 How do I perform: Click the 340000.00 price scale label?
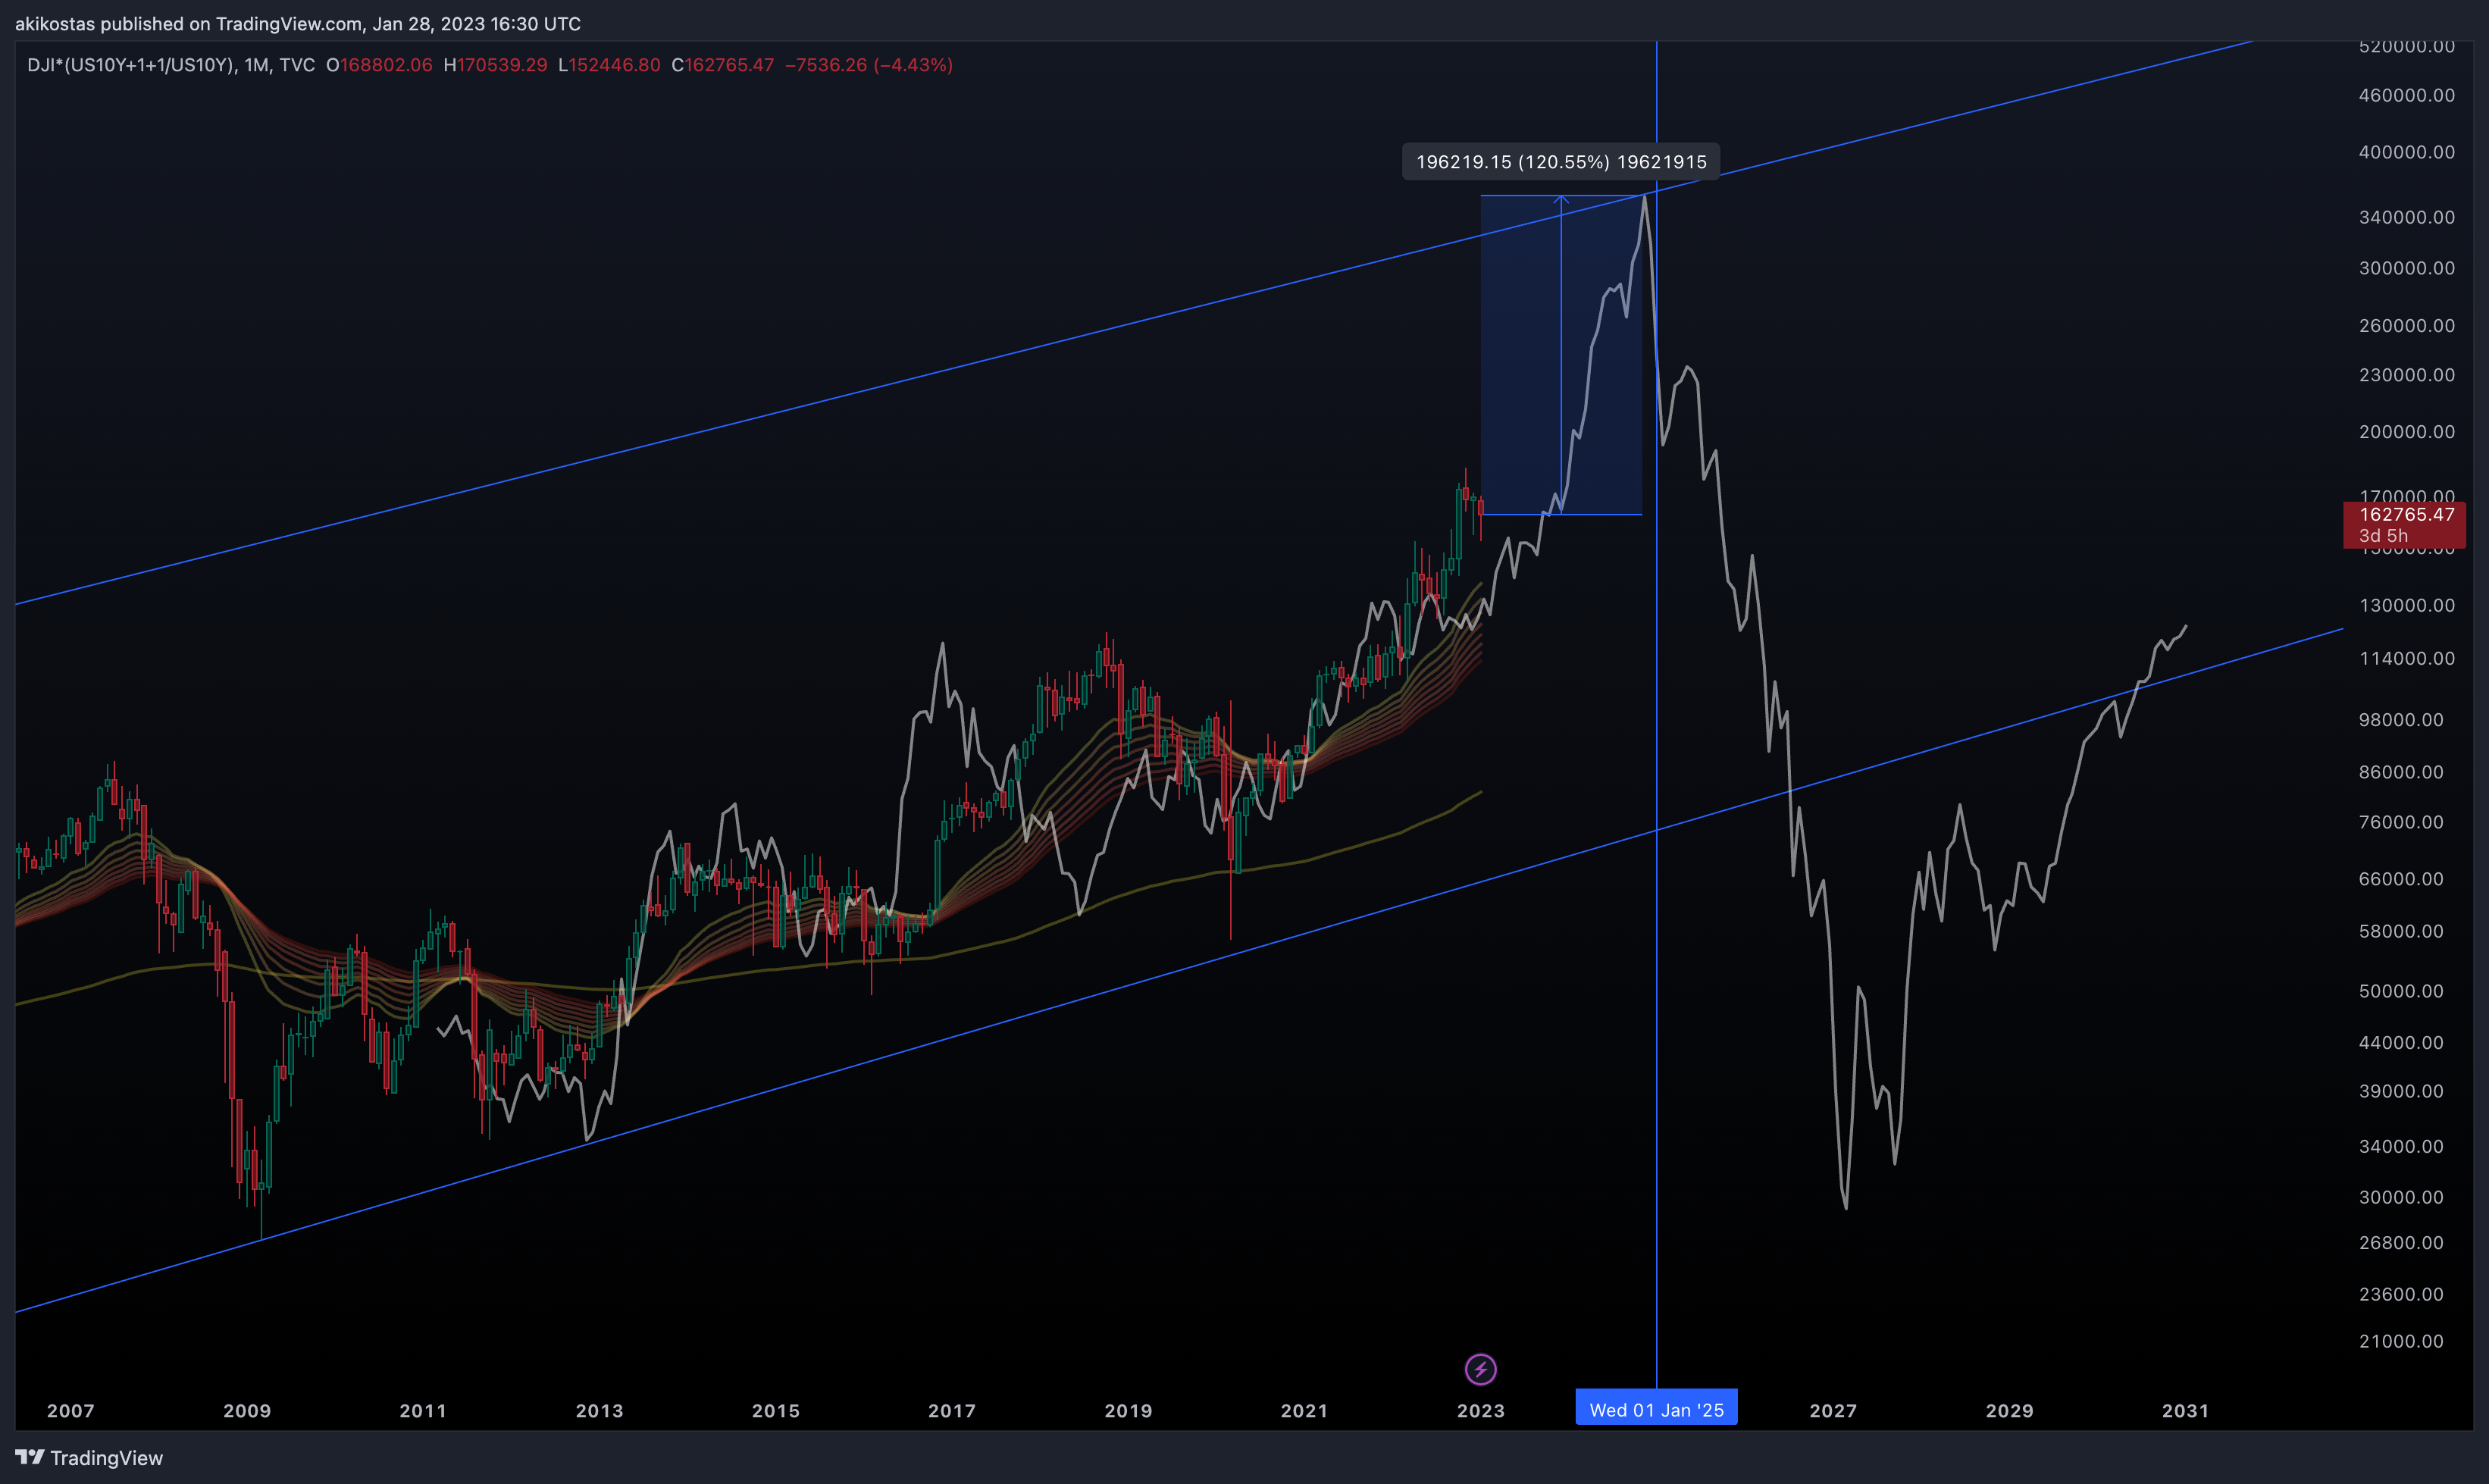pos(2406,217)
